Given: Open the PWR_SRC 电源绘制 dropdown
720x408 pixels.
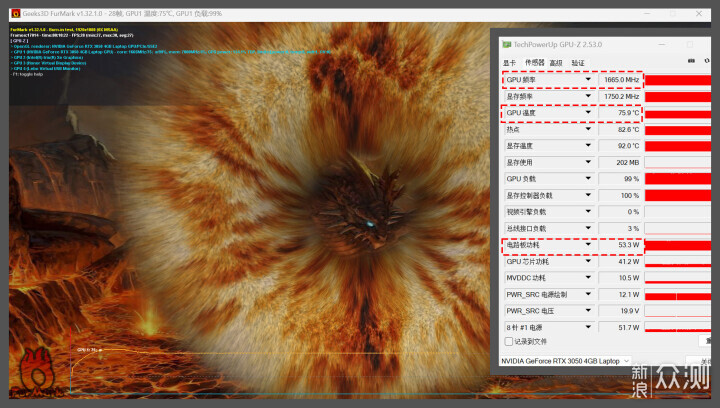Looking at the screenshot, I should pyautogui.click(x=588, y=294).
